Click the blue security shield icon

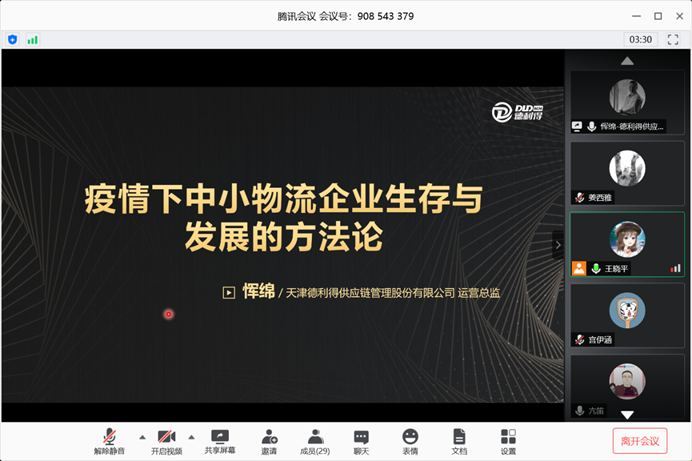[x=13, y=39]
